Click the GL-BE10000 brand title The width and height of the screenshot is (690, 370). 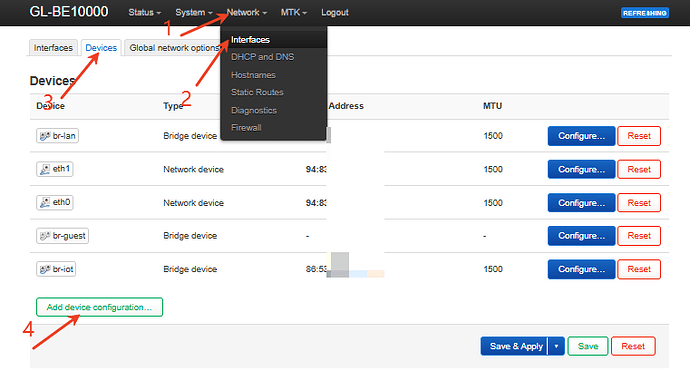(x=69, y=12)
